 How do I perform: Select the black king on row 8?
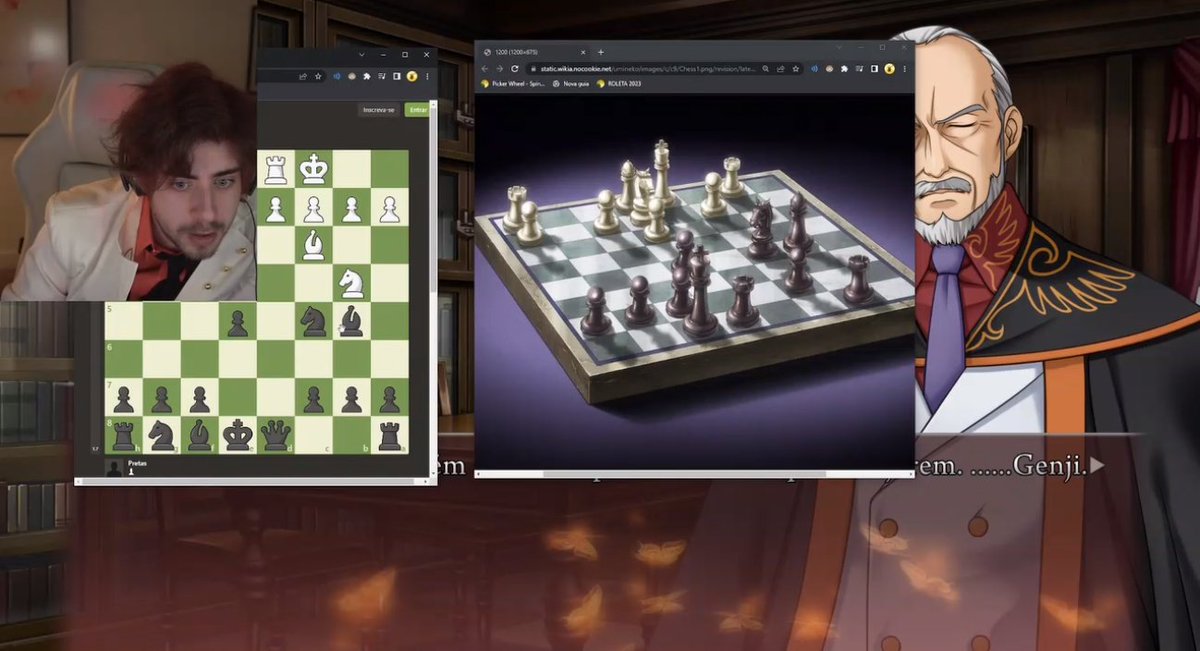(x=238, y=435)
